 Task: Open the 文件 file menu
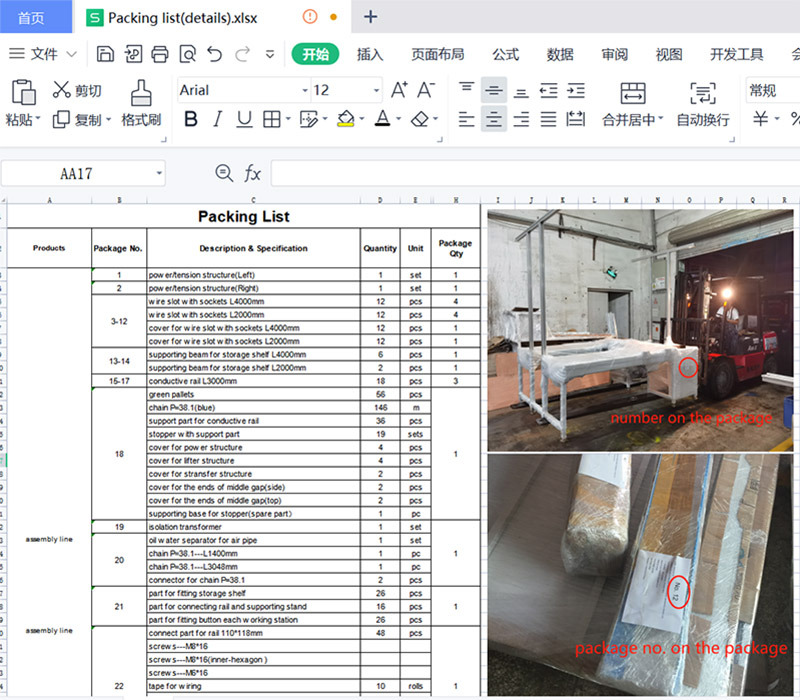click(x=44, y=54)
